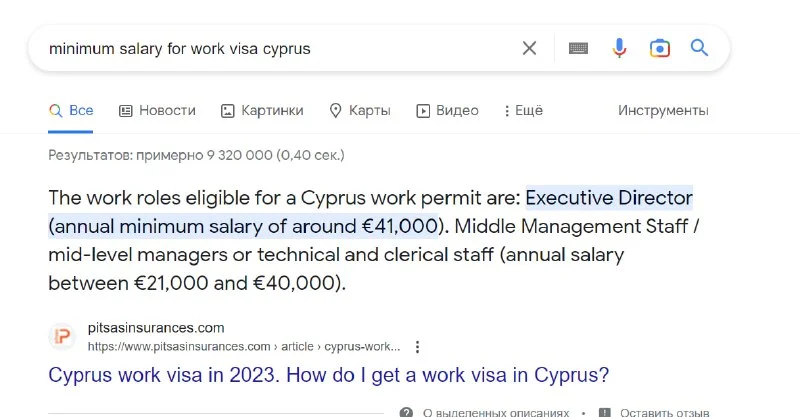Screen dimensions: 800x417
Task: Open Google Lens image search
Action: (x=659, y=48)
